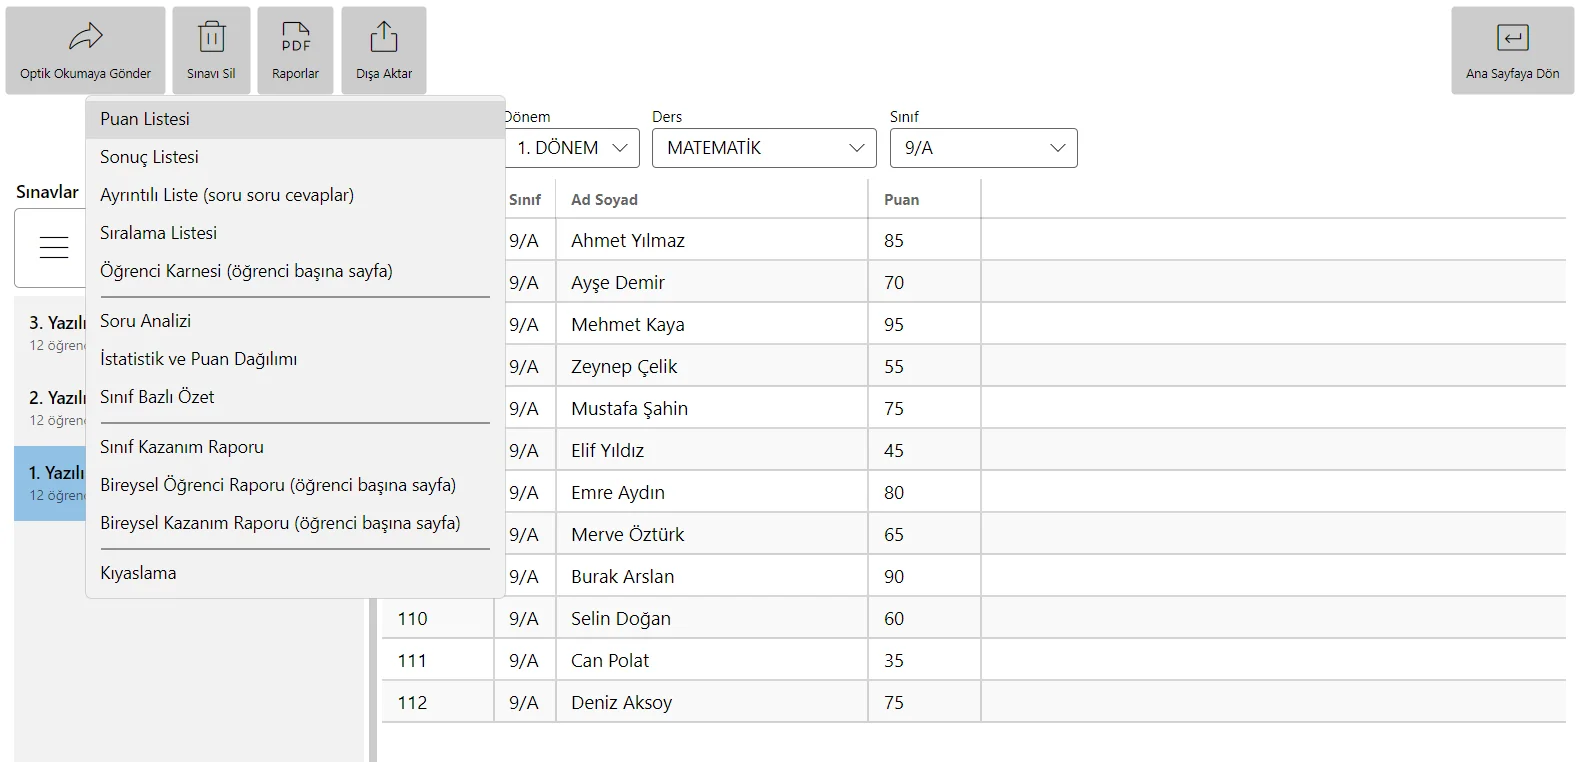
Task: Open the Ders dropdown showing MATEMATİK
Action: 764,148
